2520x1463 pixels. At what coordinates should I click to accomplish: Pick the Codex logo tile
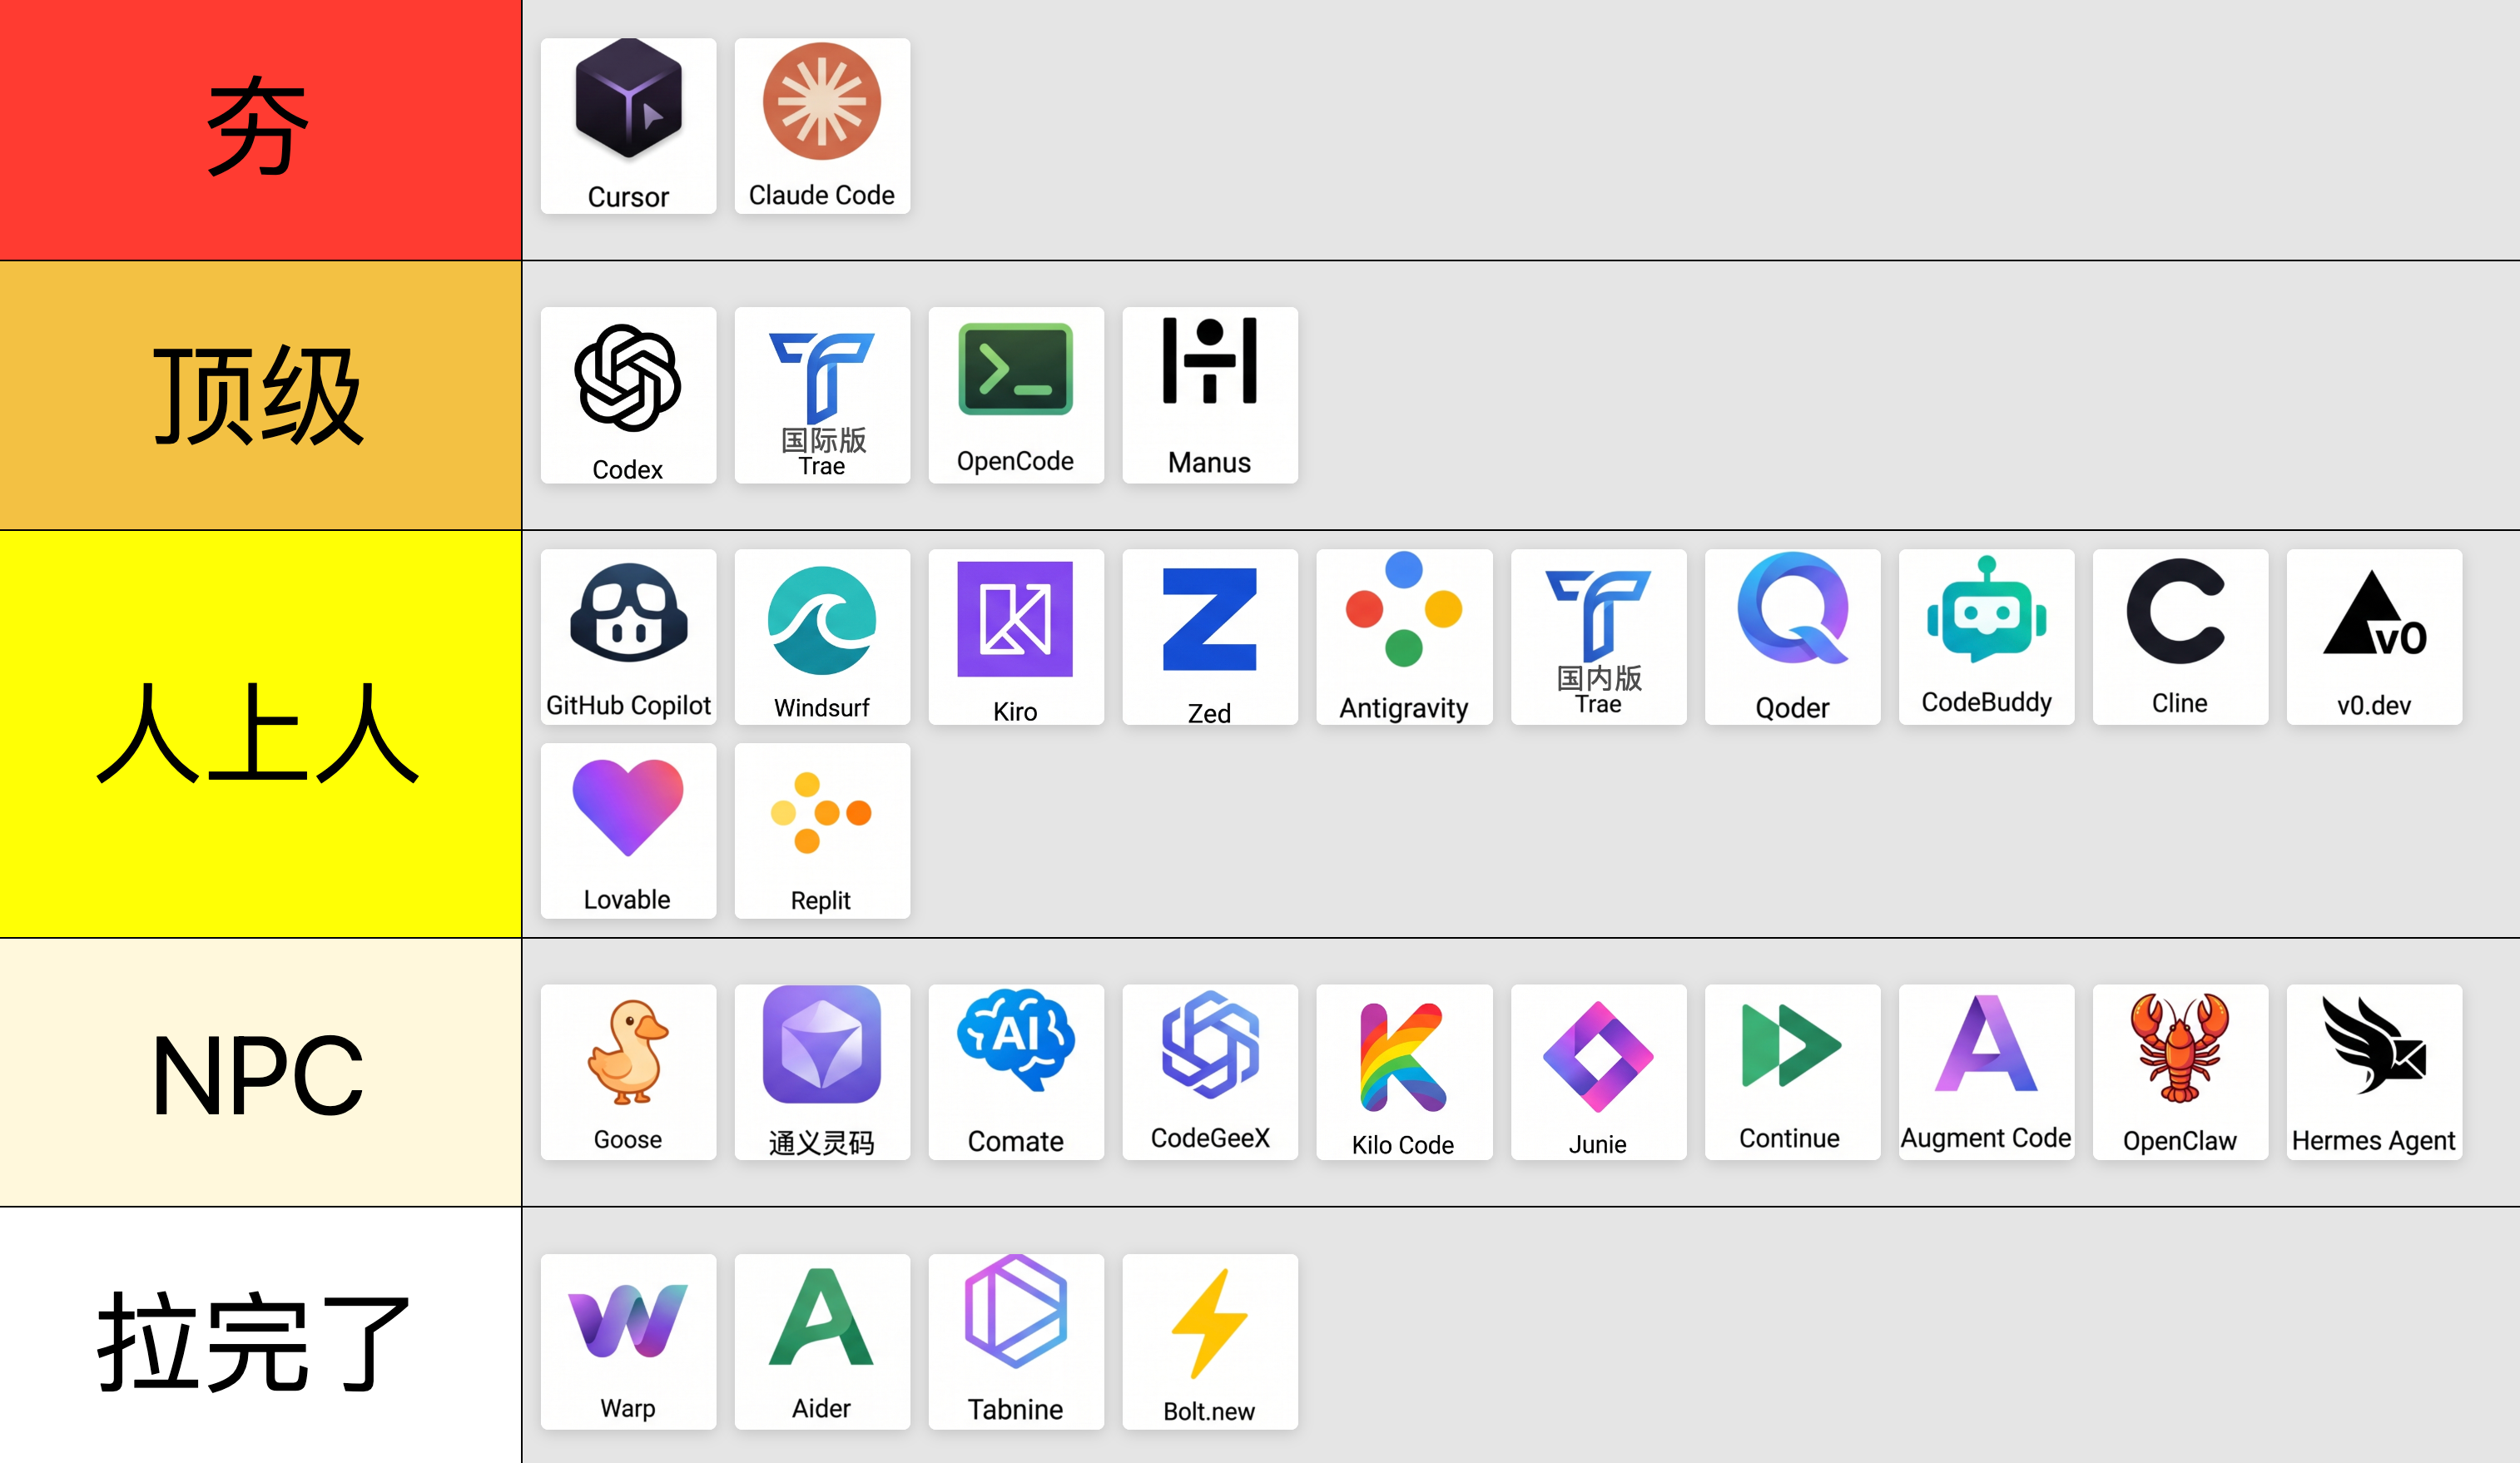pos(628,395)
